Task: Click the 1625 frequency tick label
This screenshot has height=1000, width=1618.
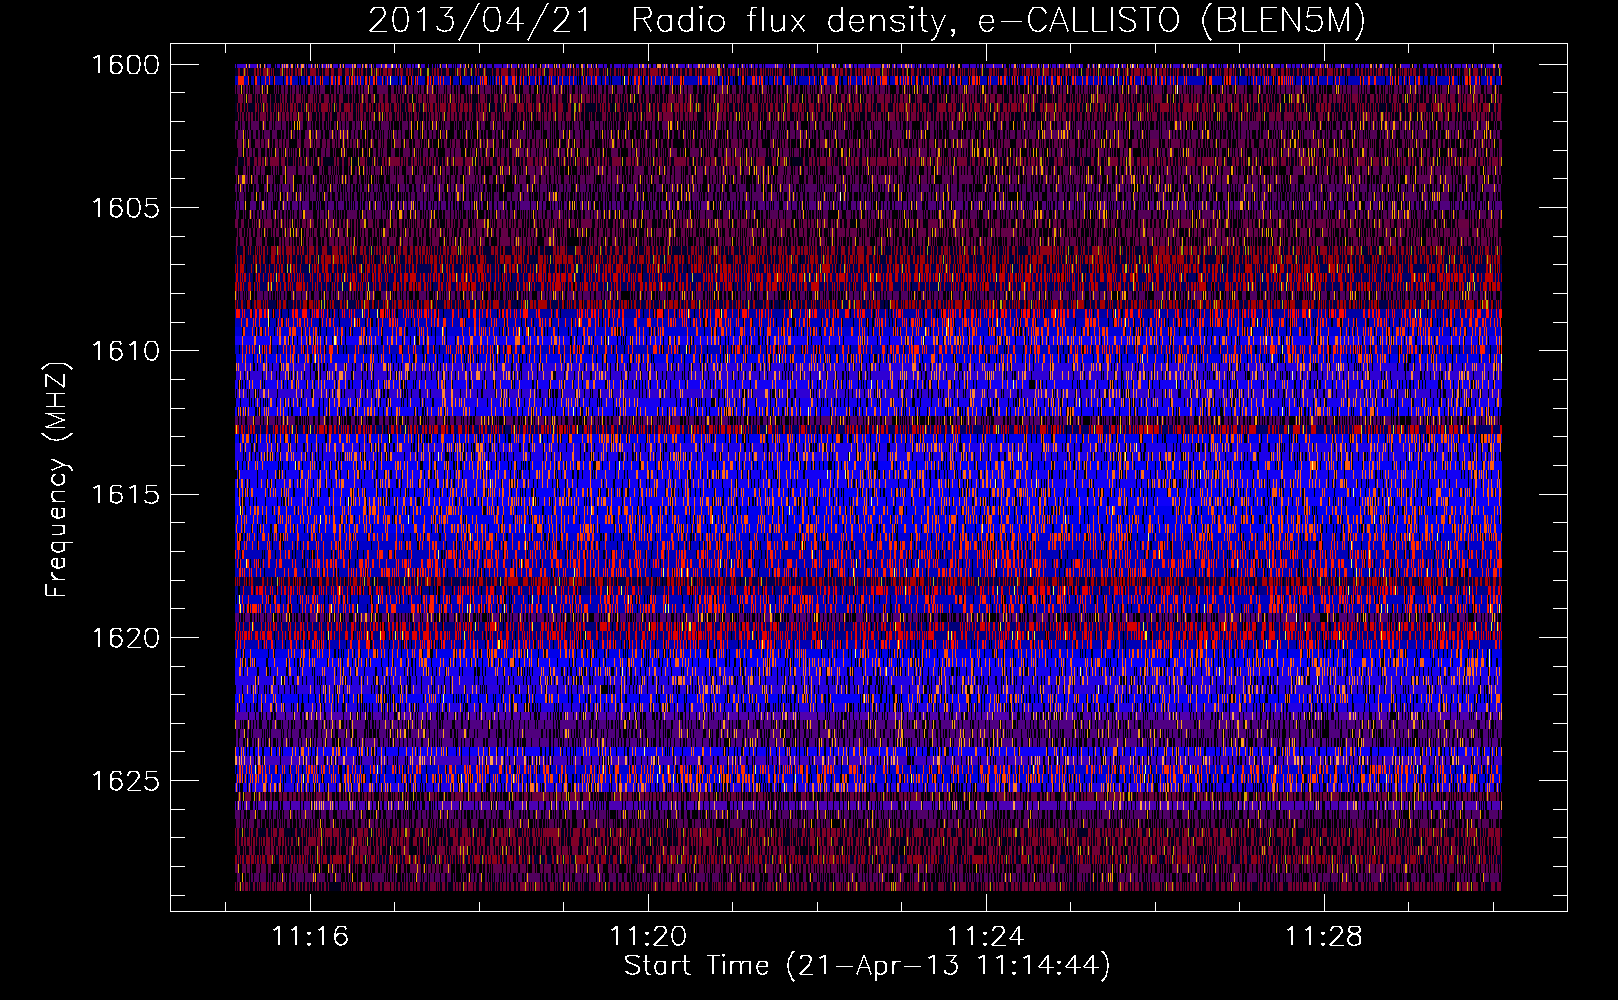Action: [125, 781]
